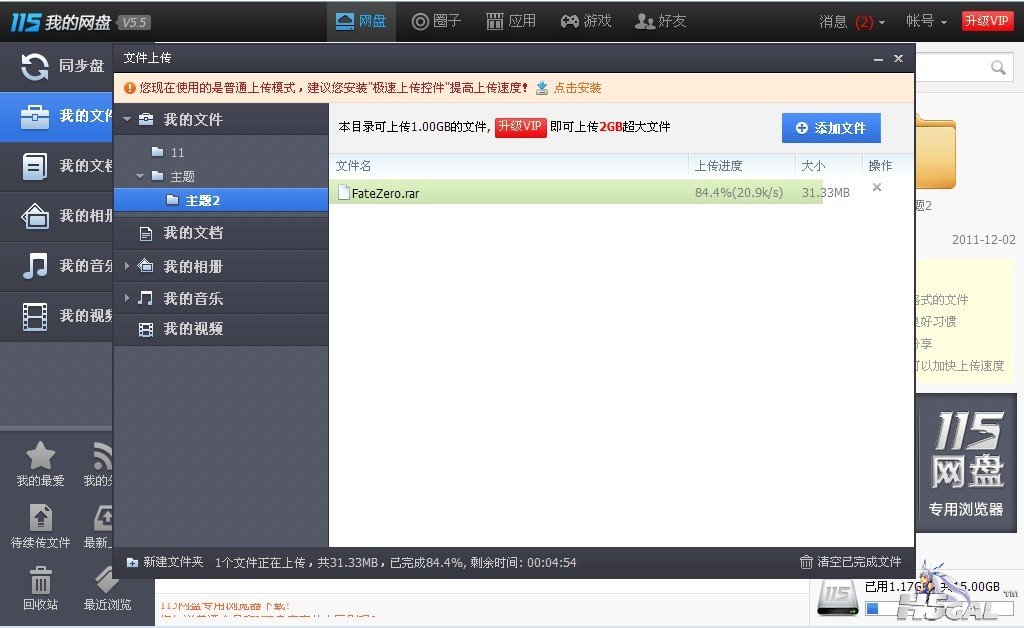The height and width of the screenshot is (628, 1024).
Task: Click the orange warning icon in notice bar
Action: [x=130, y=88]
